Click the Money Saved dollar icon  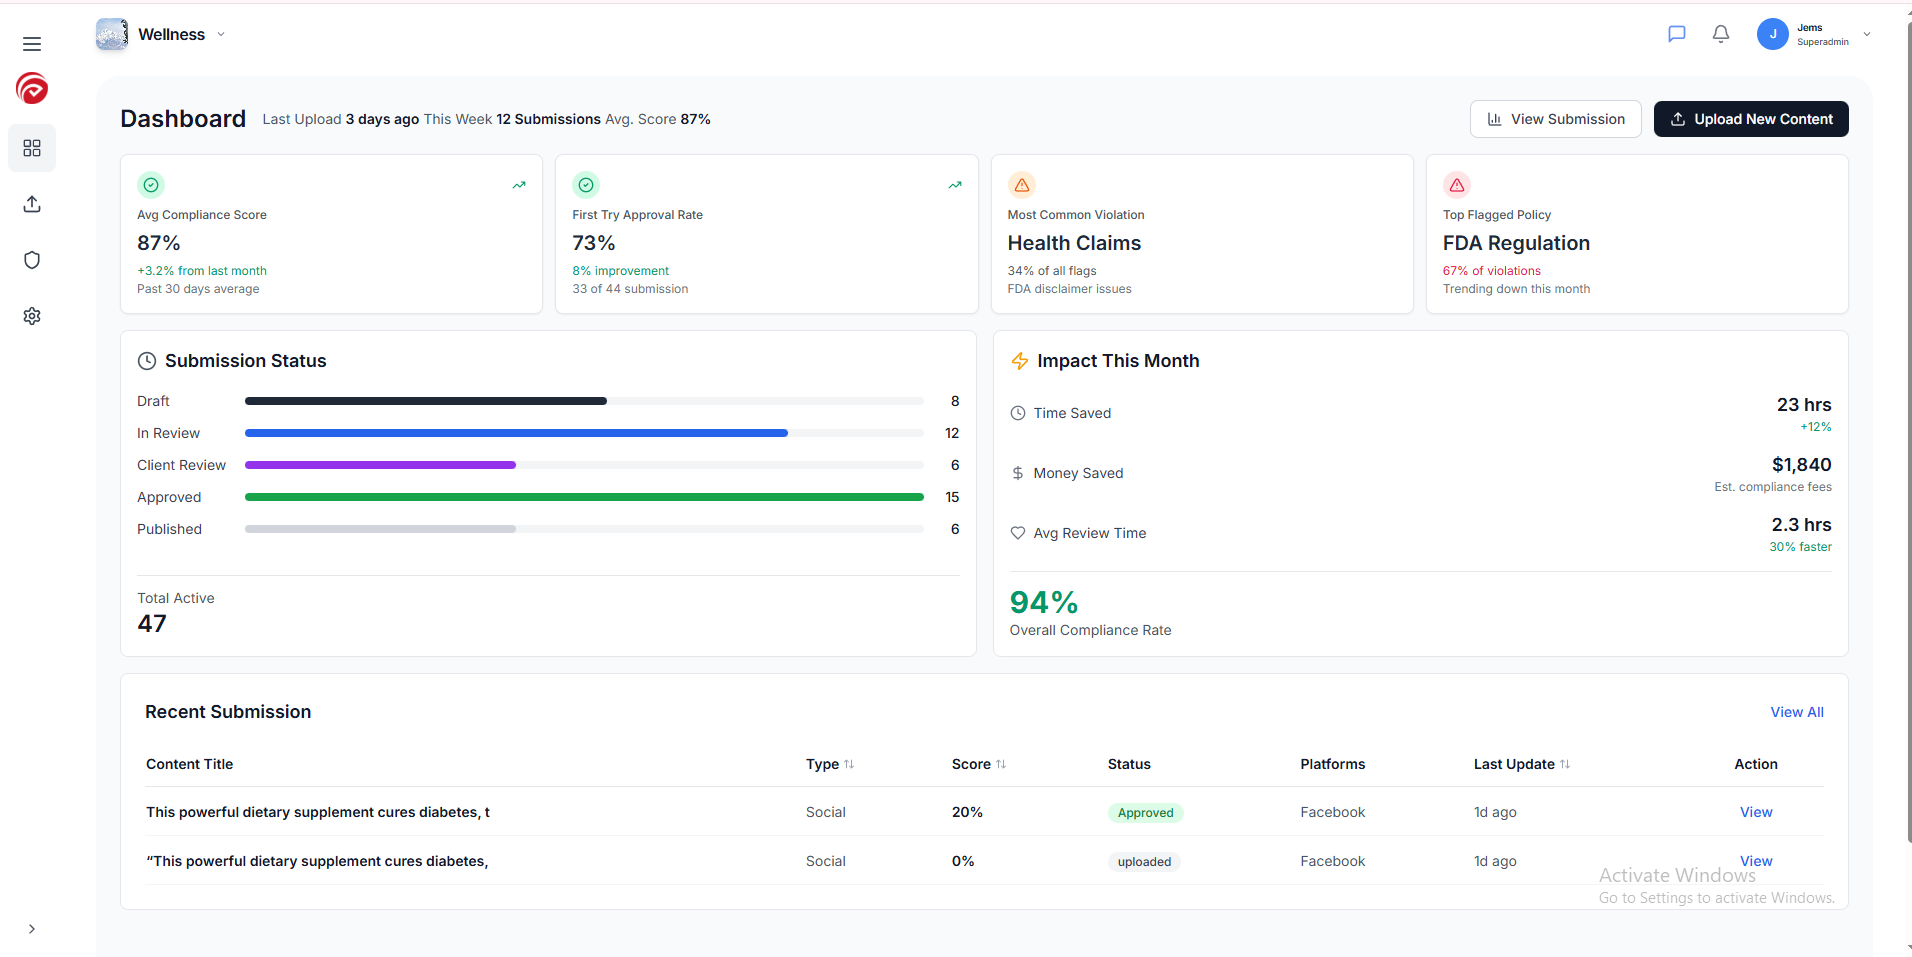coord(1018,473)
